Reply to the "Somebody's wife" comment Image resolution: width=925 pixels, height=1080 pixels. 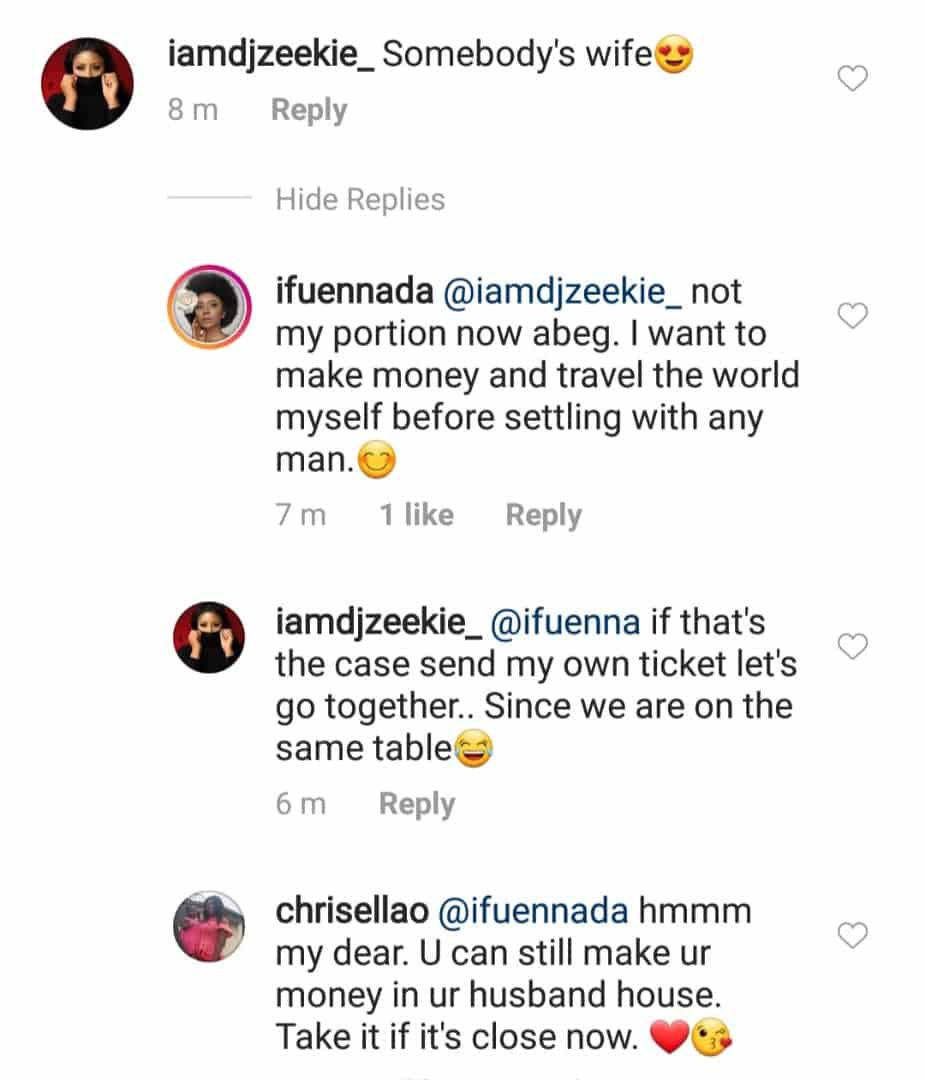pos(309,110)
